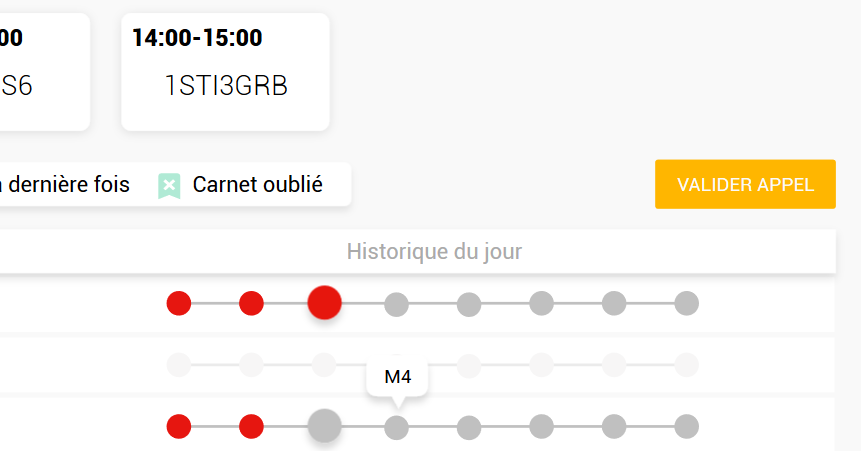The image size is (861, 451).
Task: Click the Carnet oublié bookmark icon
Action: [x=170, y=186]
